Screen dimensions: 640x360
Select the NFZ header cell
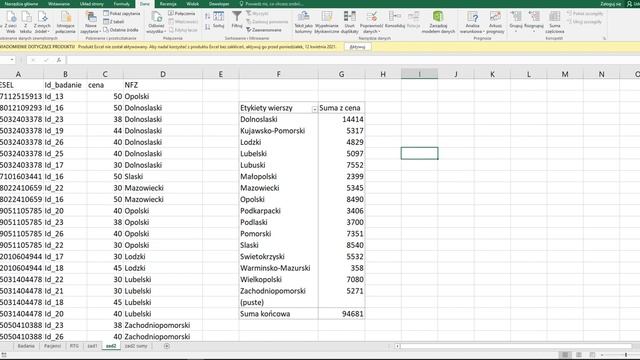pos(163,85)
